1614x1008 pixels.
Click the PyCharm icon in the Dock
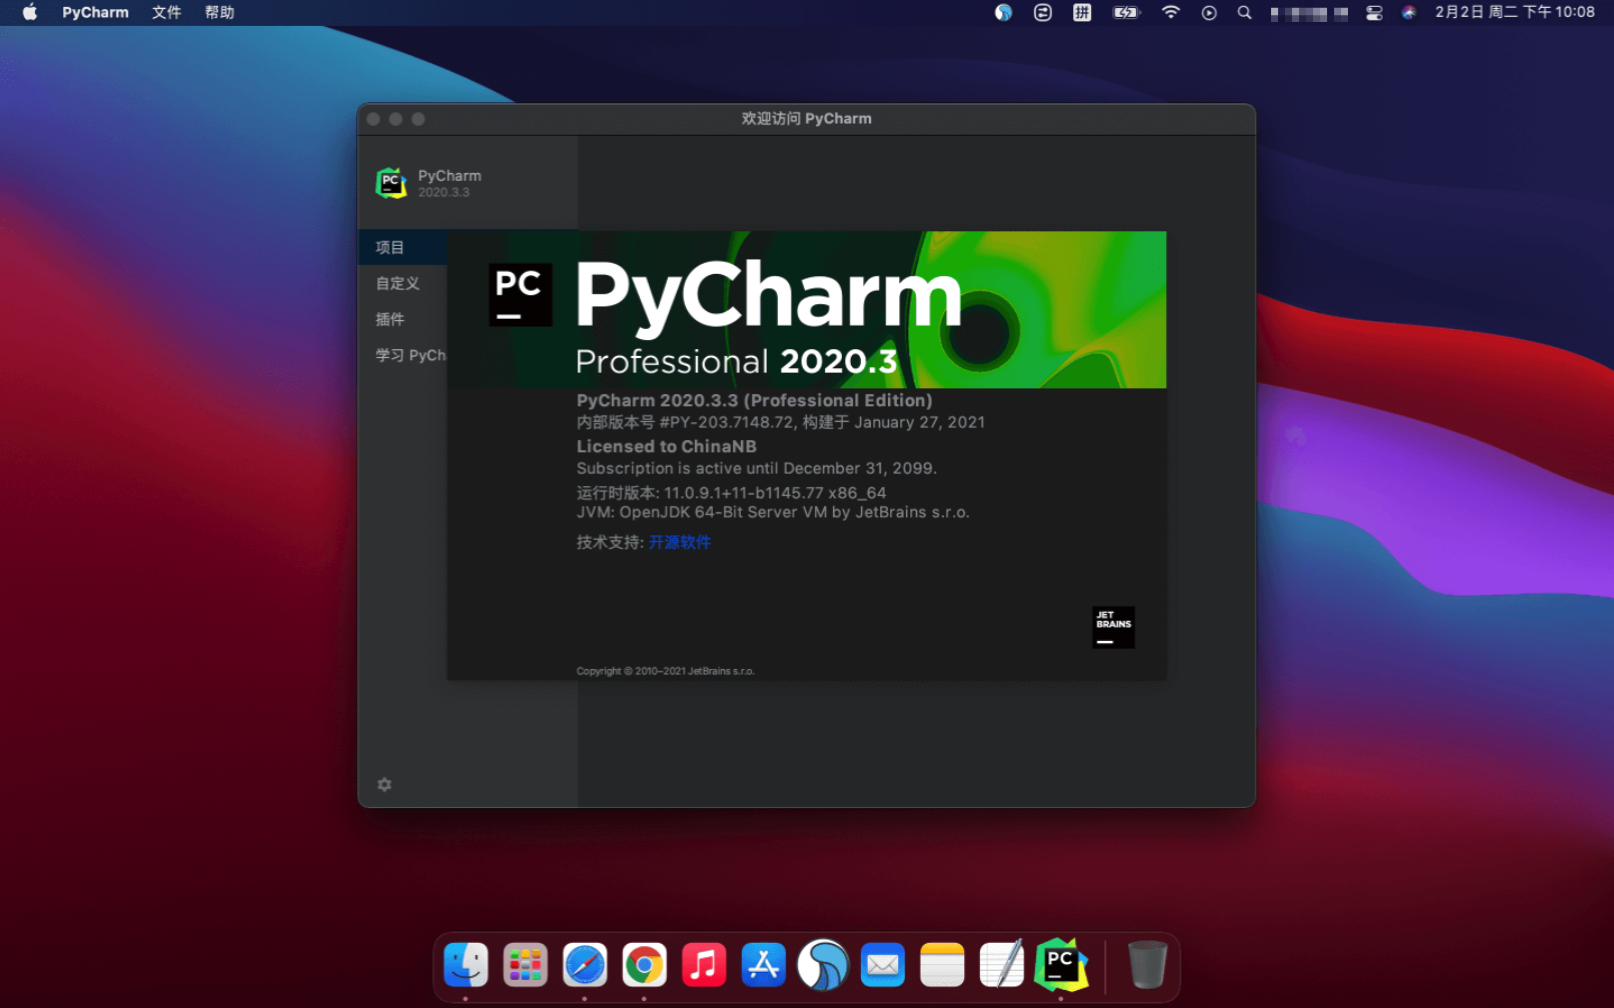1061,965
